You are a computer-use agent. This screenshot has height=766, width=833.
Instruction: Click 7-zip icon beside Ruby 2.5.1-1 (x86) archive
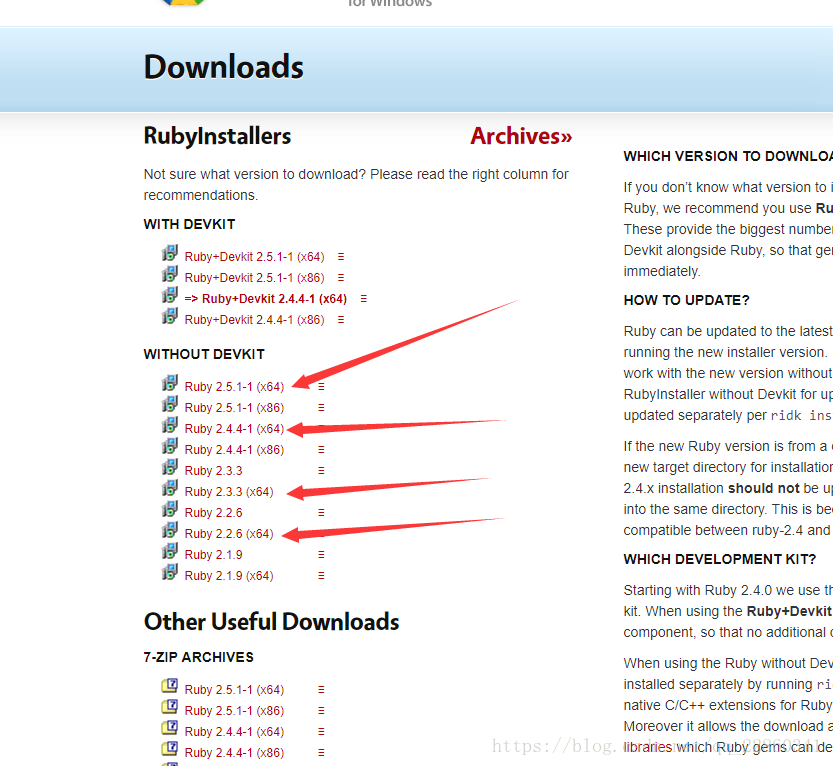pyautogui.click(x=169, y=707)
